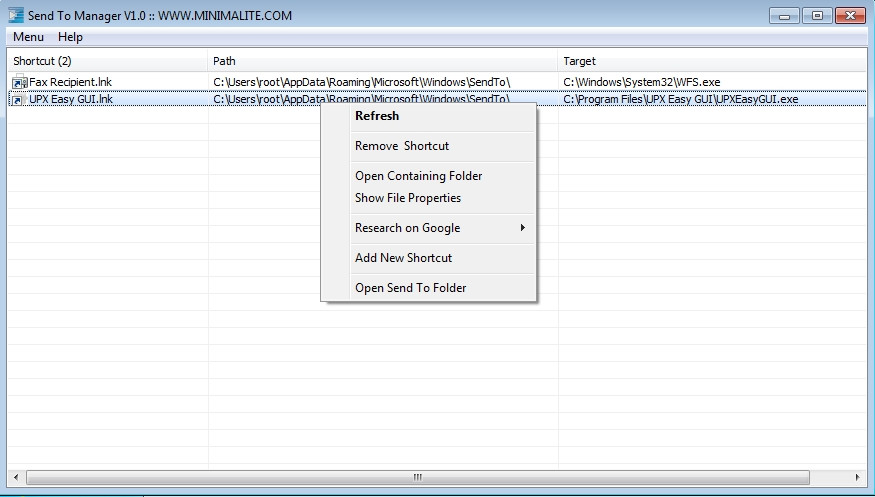Close the Send To Manager window
The height and width of the screenshot is (497, 875).
coord(850,16)
